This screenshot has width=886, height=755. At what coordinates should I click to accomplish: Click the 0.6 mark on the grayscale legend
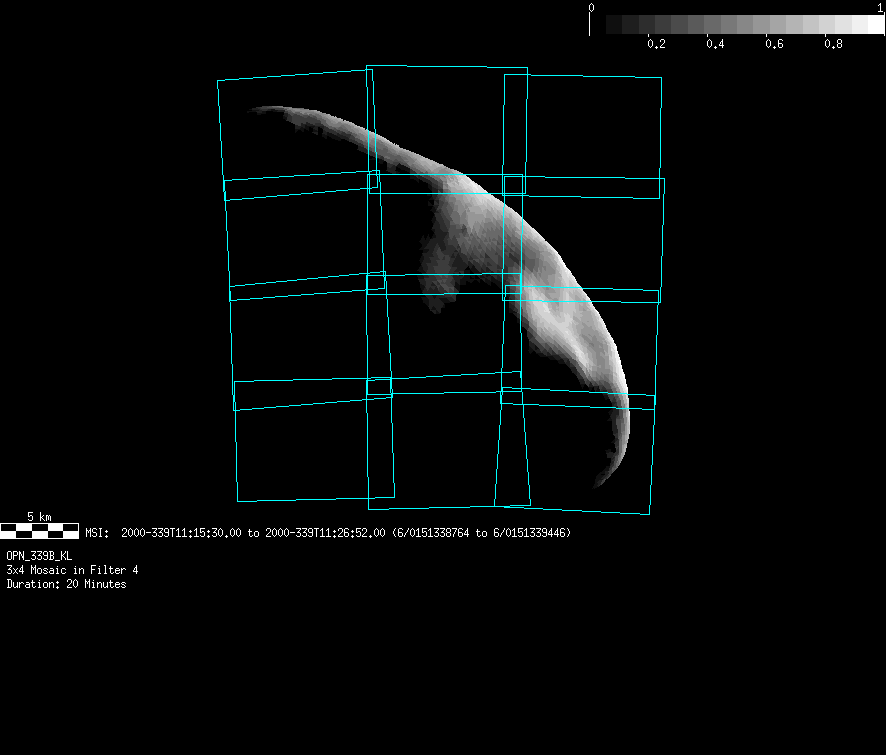click(774, 44)
